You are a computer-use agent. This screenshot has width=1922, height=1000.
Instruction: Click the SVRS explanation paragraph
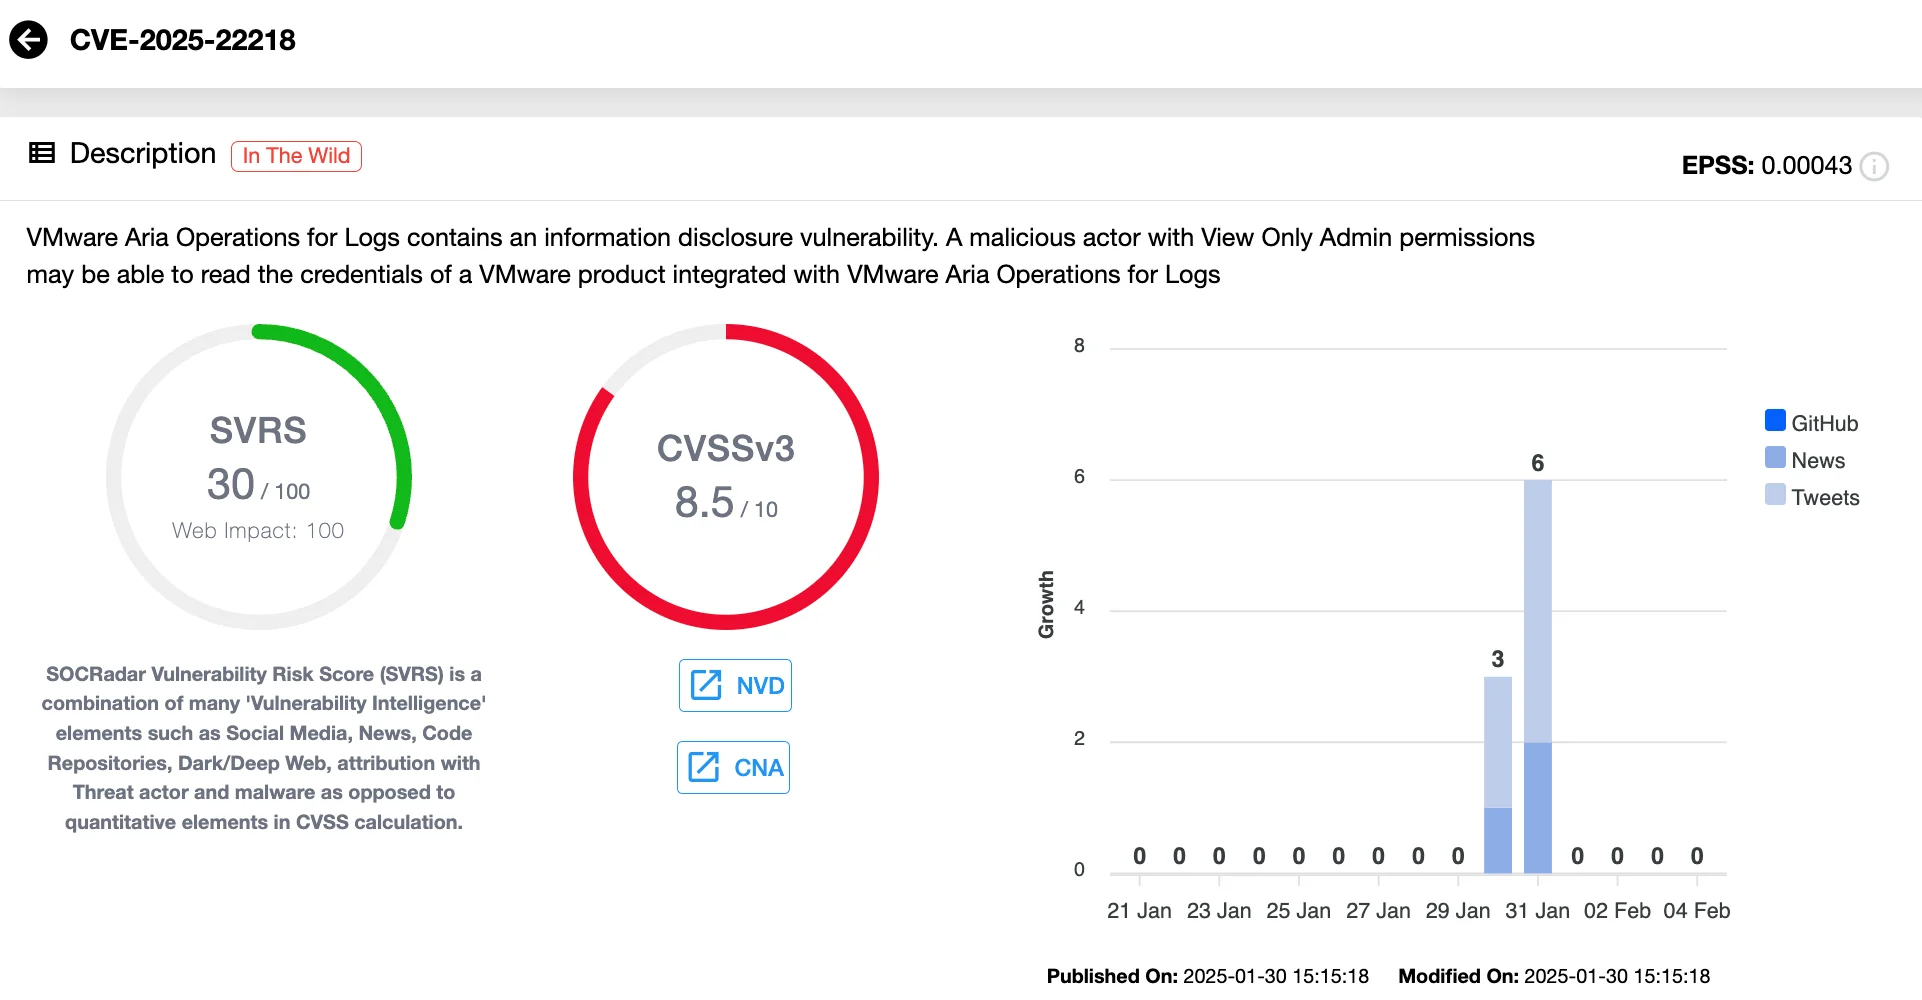point(264,748)
